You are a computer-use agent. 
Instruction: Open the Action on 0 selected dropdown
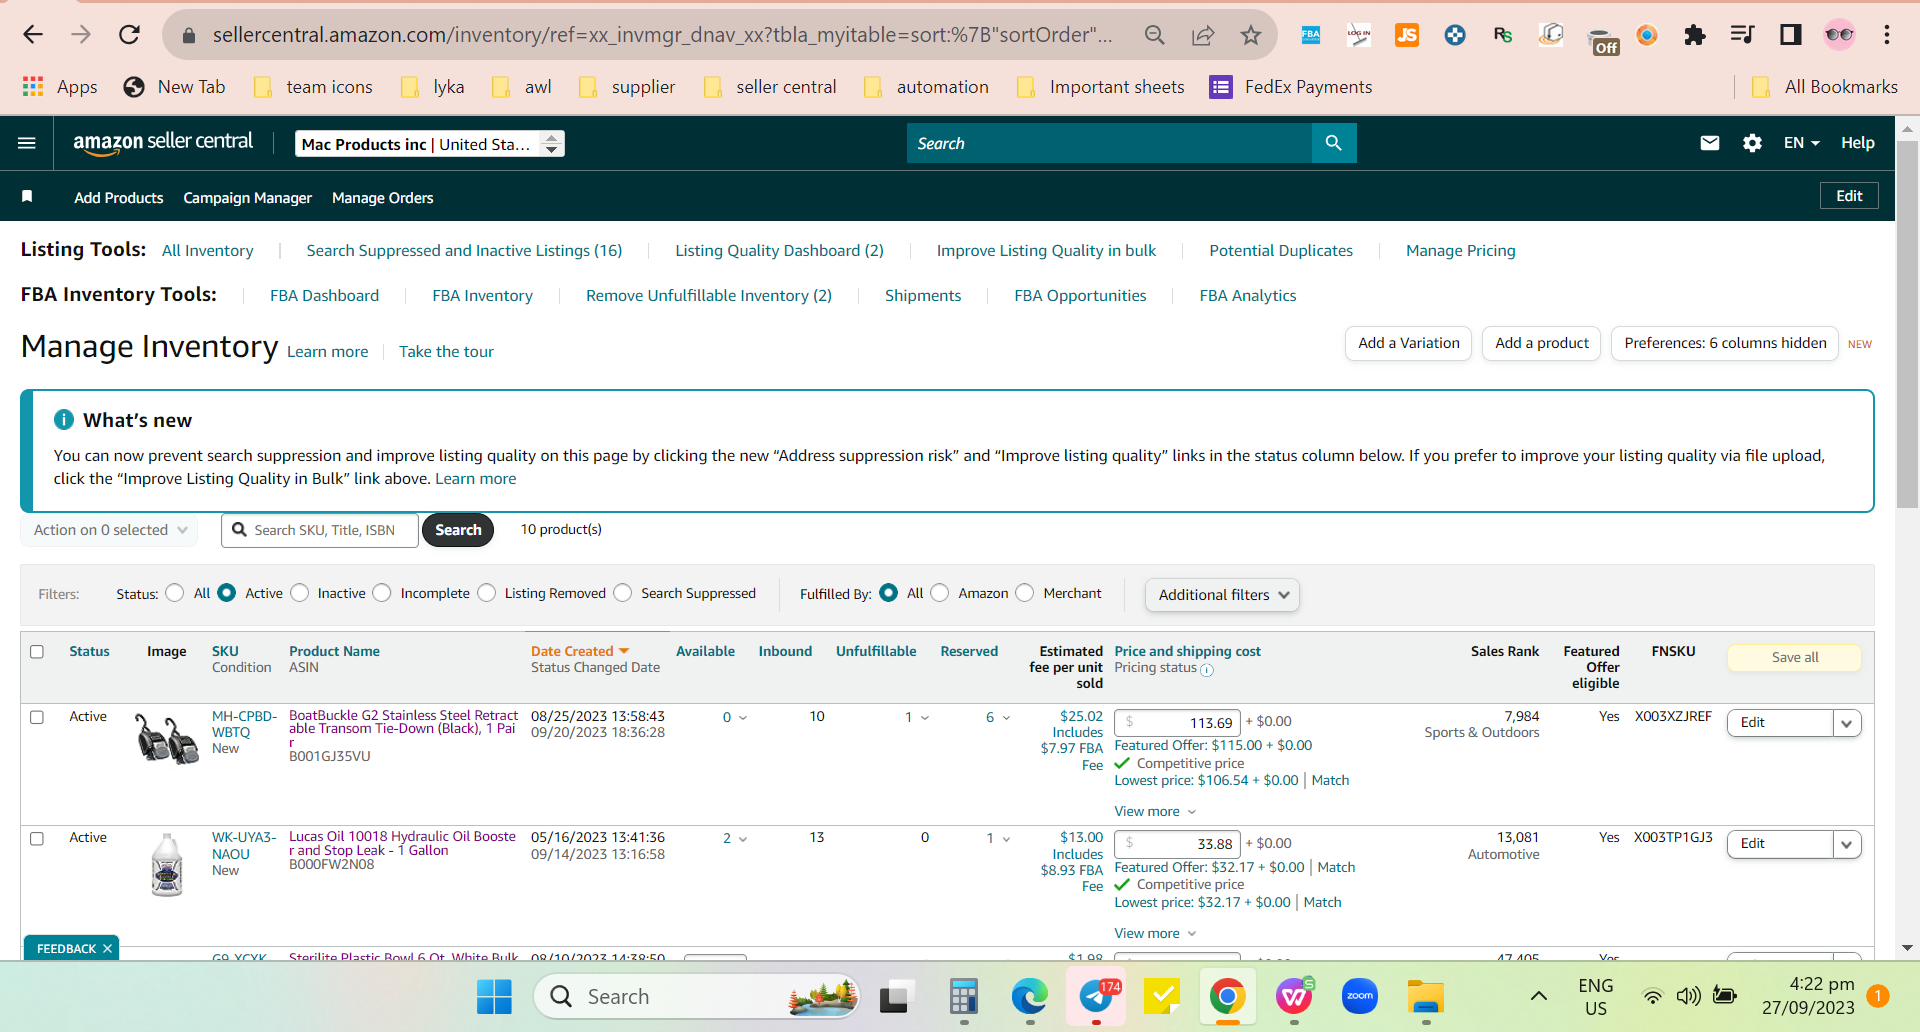pyautogui.click(x=110, y=530)
